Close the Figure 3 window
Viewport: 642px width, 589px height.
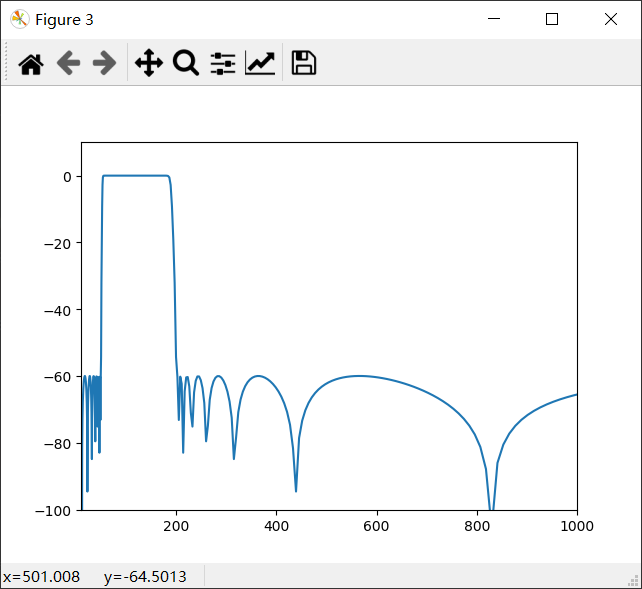[611, 19]
